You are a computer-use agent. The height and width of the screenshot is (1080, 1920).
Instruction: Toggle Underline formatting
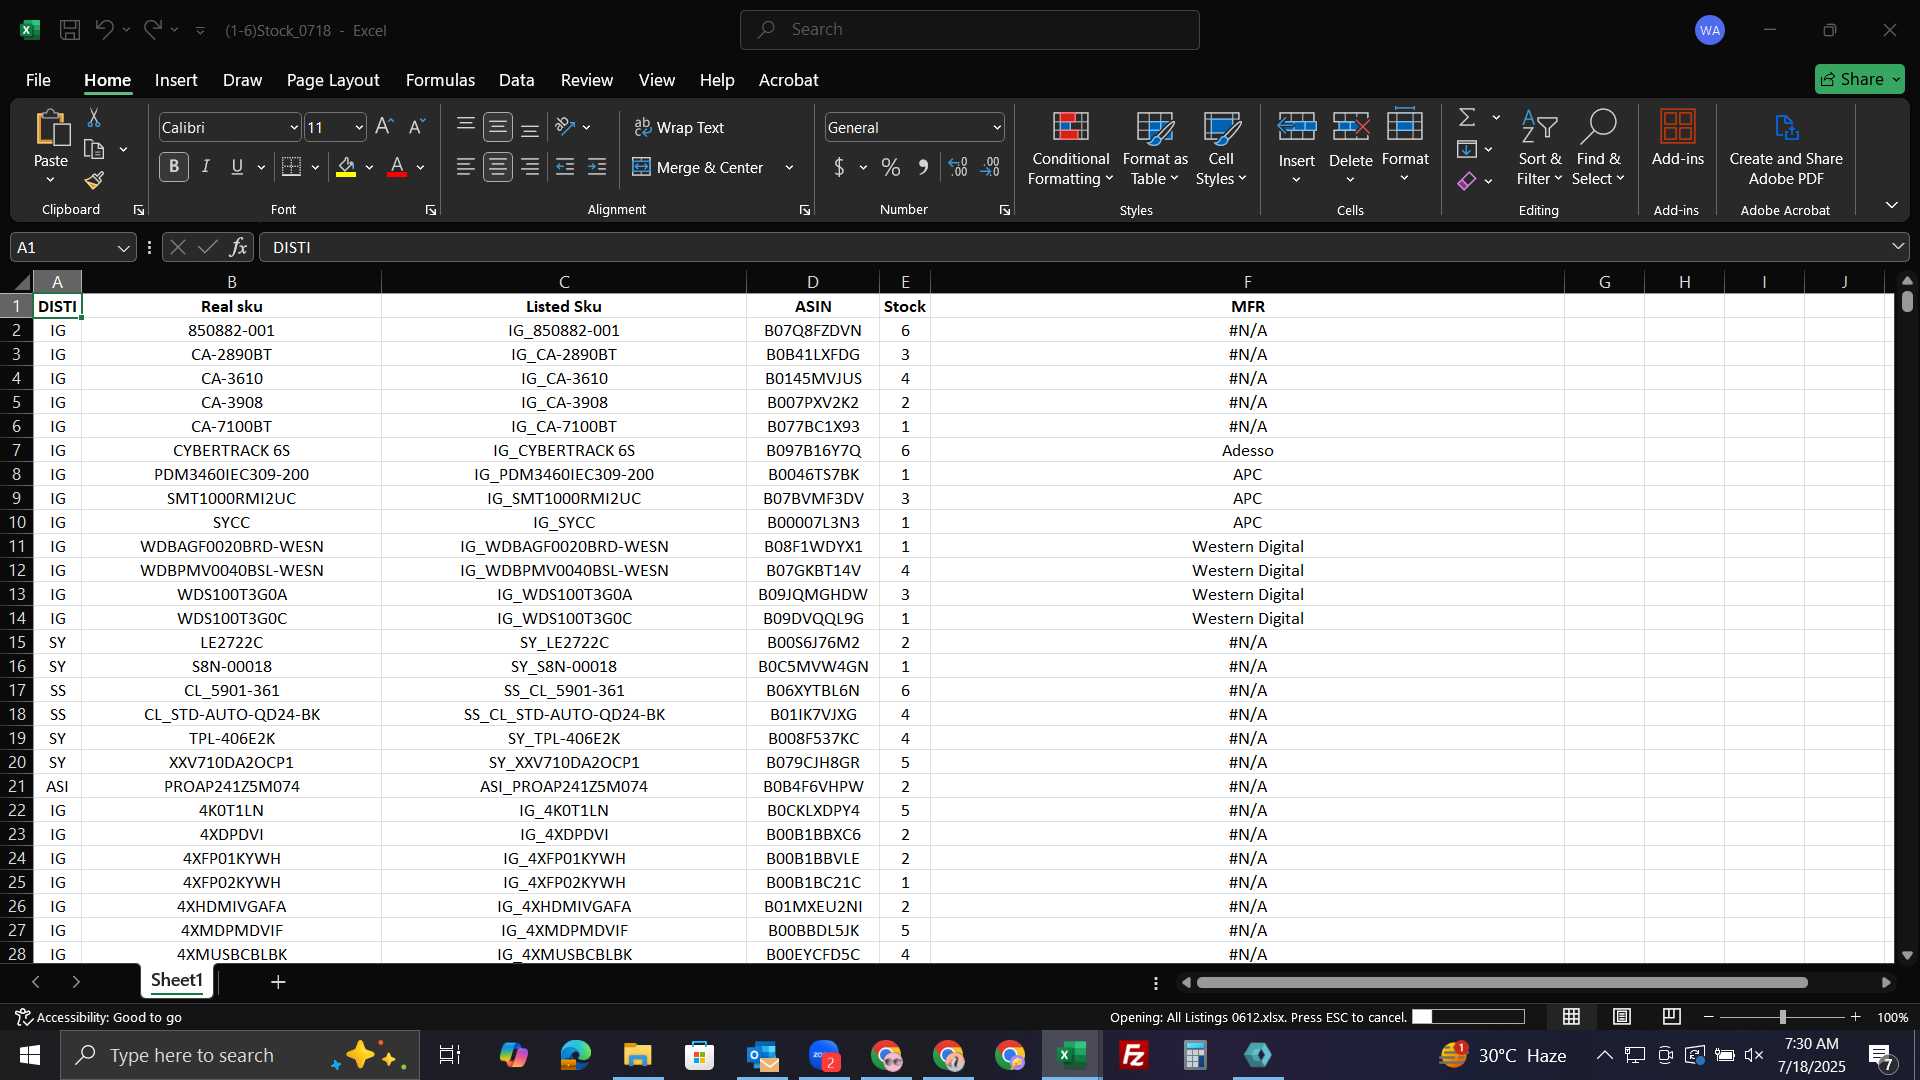pos(237,167)
